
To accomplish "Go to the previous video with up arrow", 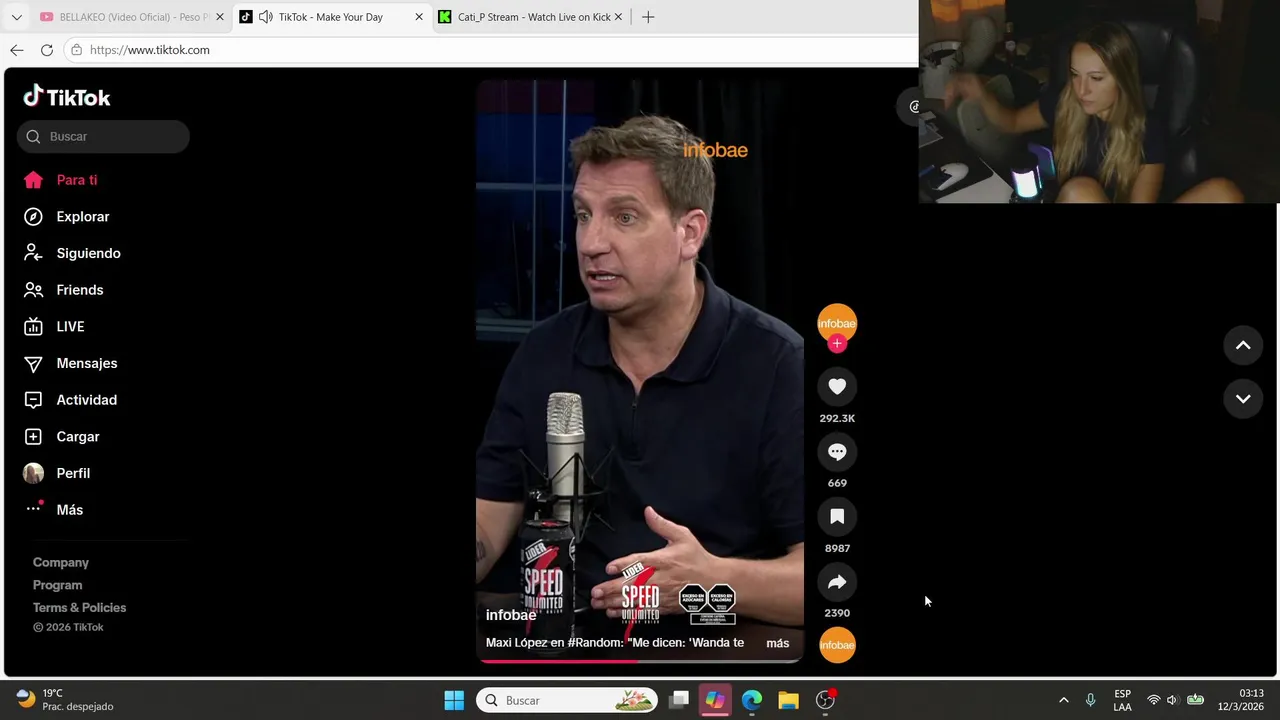I will 1243,345.
